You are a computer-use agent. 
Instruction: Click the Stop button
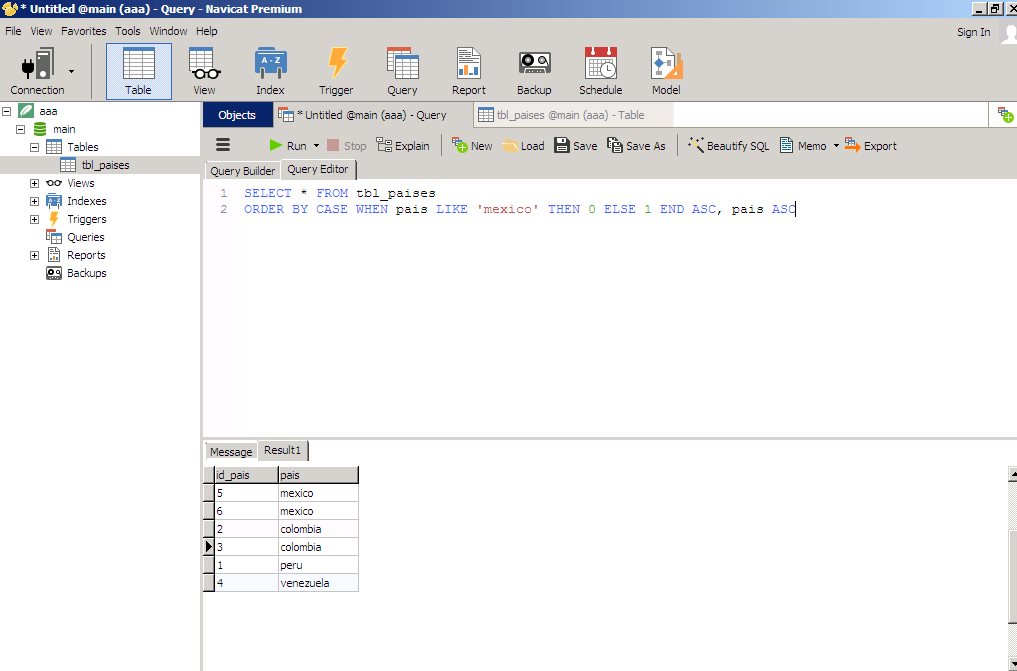347,146
